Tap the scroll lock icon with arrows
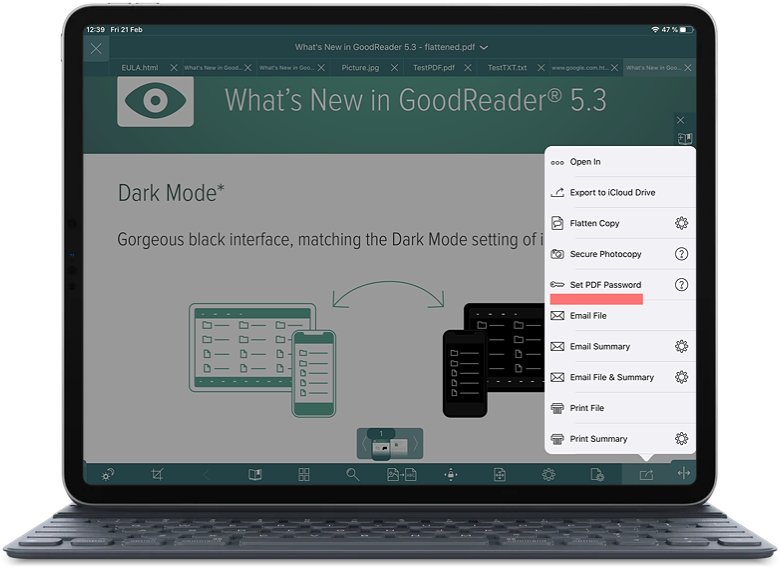 tap(451, 474)
